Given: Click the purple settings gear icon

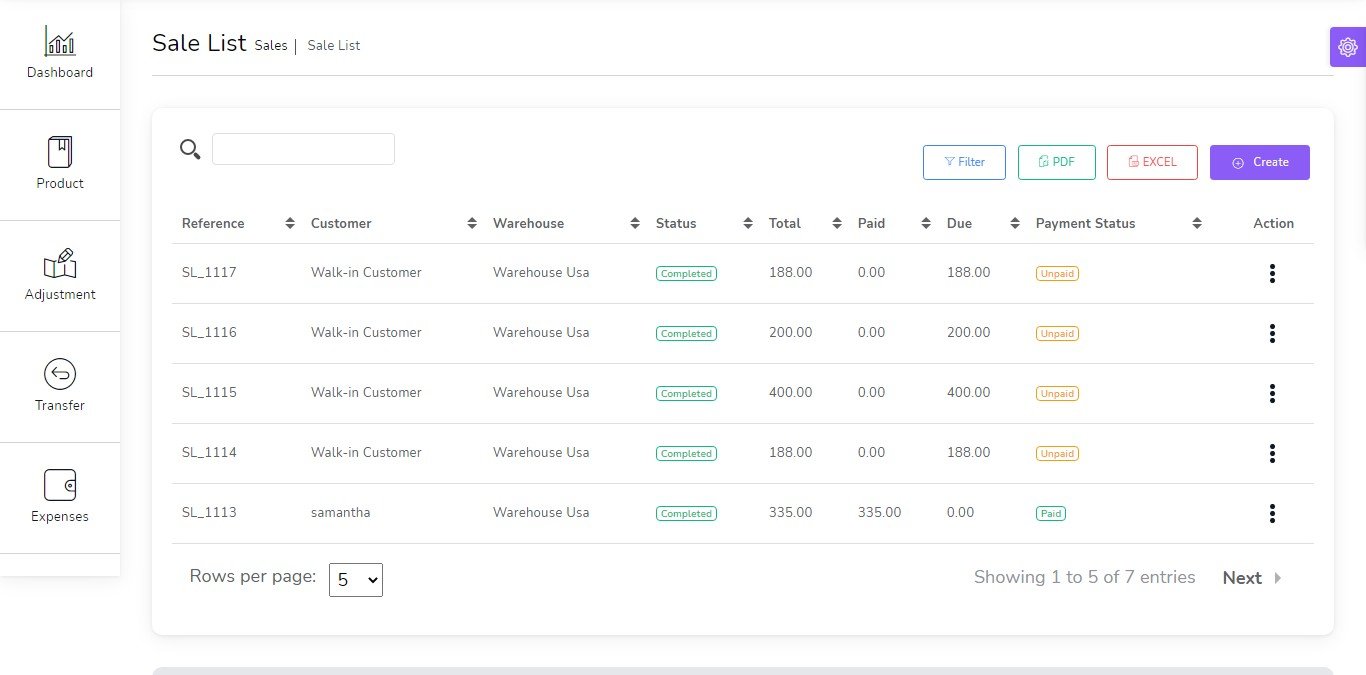Looking at the screenshot, I should pyautogui.click(x=1347, y=47).
